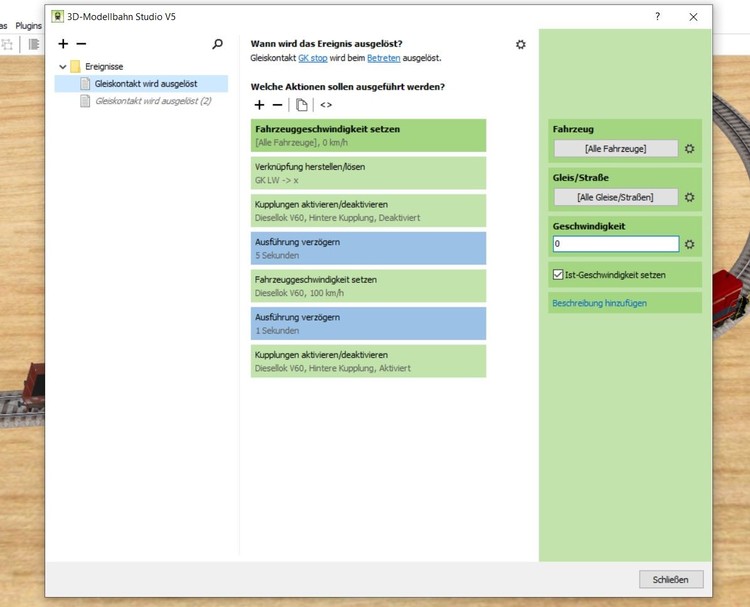Click Beschreibung hinzufügen link
This screenshot has height=607, width=750.
click(599, 303)
